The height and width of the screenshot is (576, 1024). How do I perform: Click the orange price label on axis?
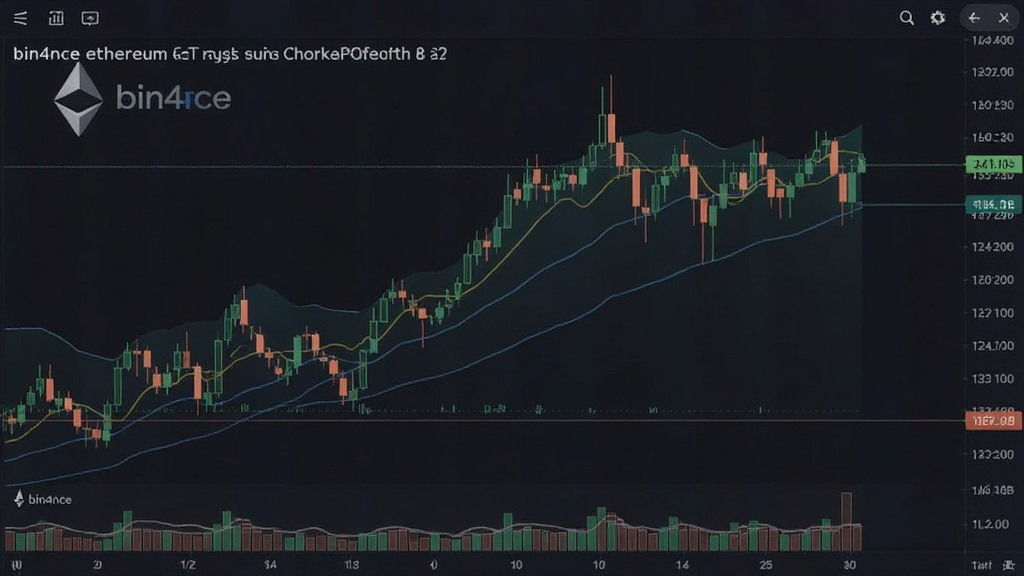(x=994, y=421)
